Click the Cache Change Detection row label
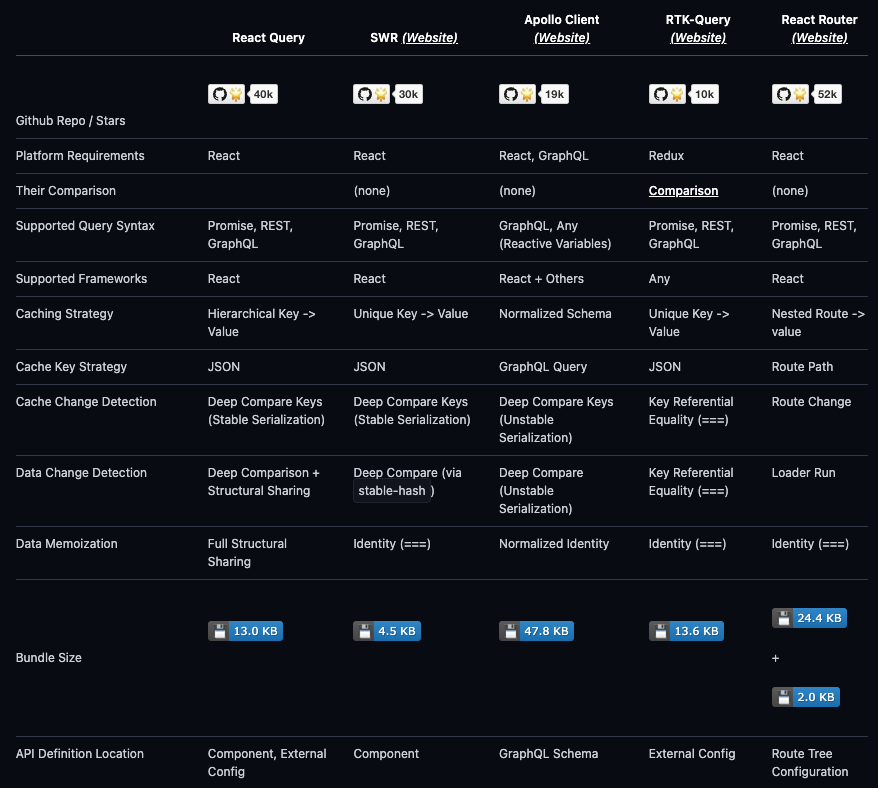 pos(86,402)
